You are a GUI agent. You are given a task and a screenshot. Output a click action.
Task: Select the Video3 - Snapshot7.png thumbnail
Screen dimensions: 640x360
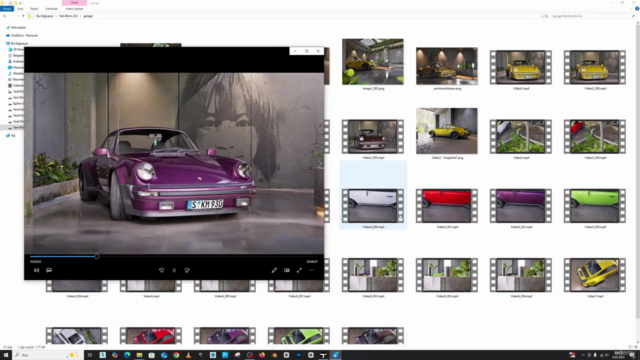point(447,131)
